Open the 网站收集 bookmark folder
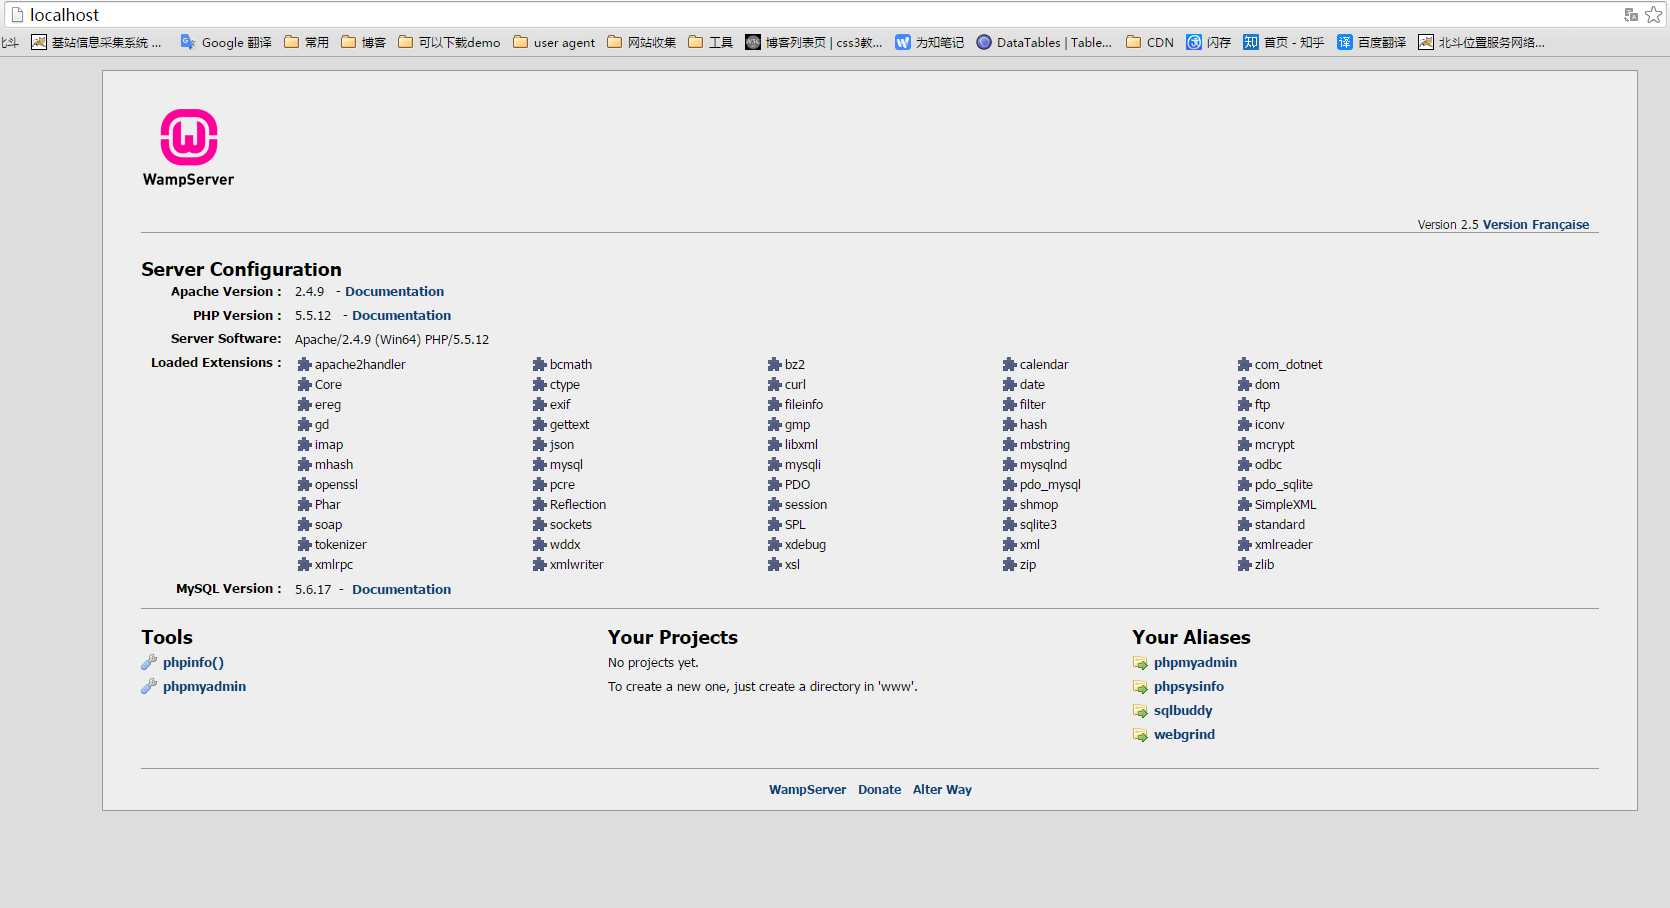This screenshot has height=908, width=1670. [641, 42]
